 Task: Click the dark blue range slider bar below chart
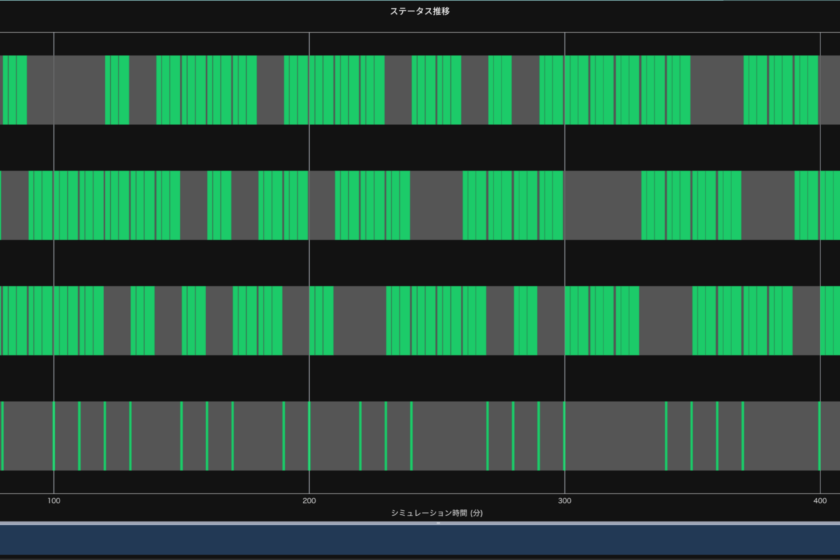[420, 540]
